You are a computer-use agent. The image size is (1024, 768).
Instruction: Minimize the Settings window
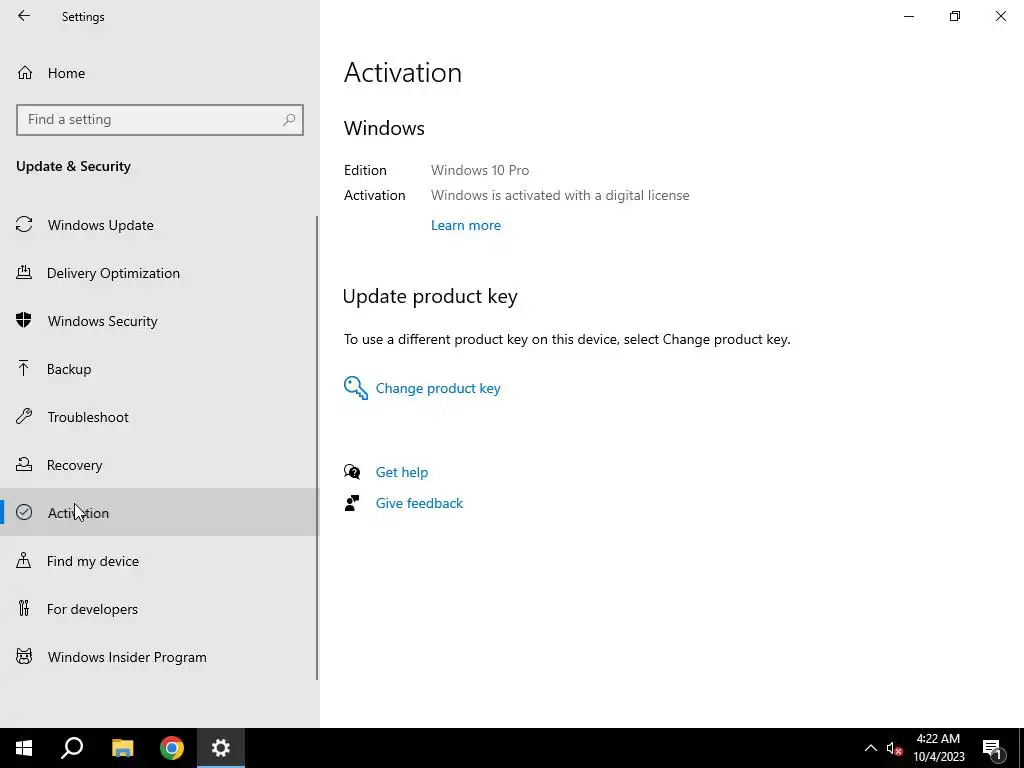coord(908,16)
